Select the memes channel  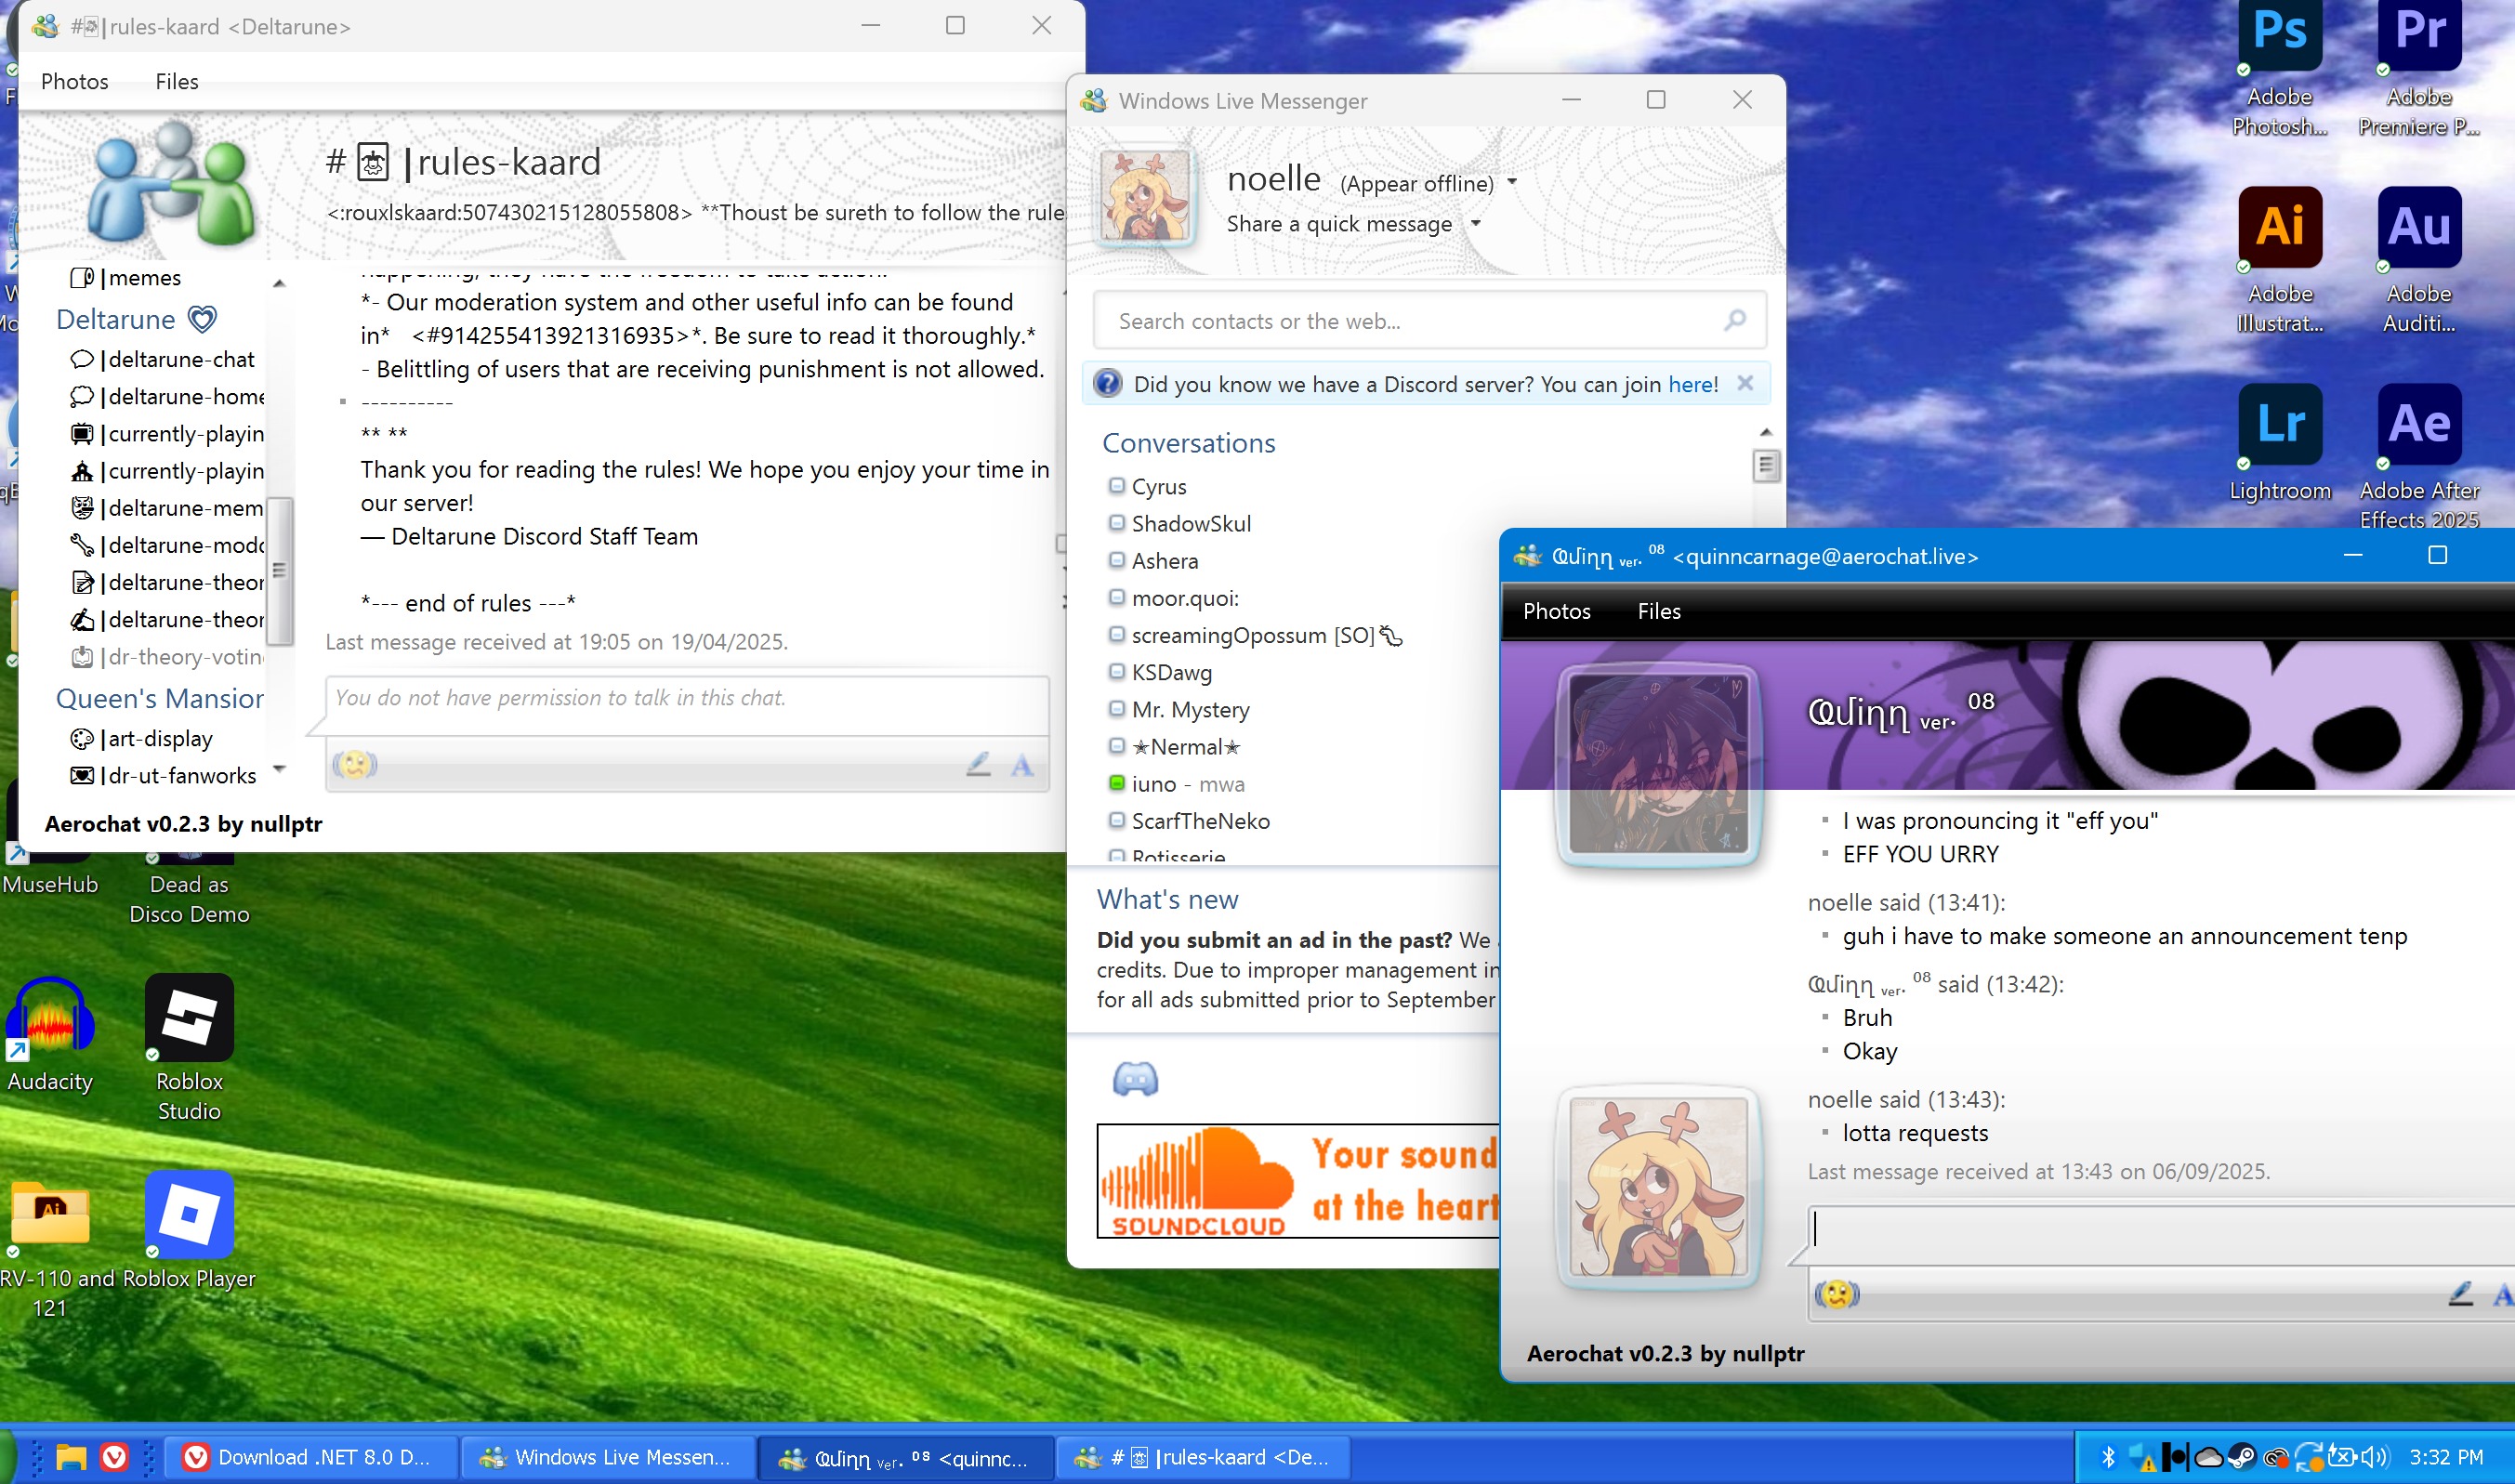click(125, 277)
